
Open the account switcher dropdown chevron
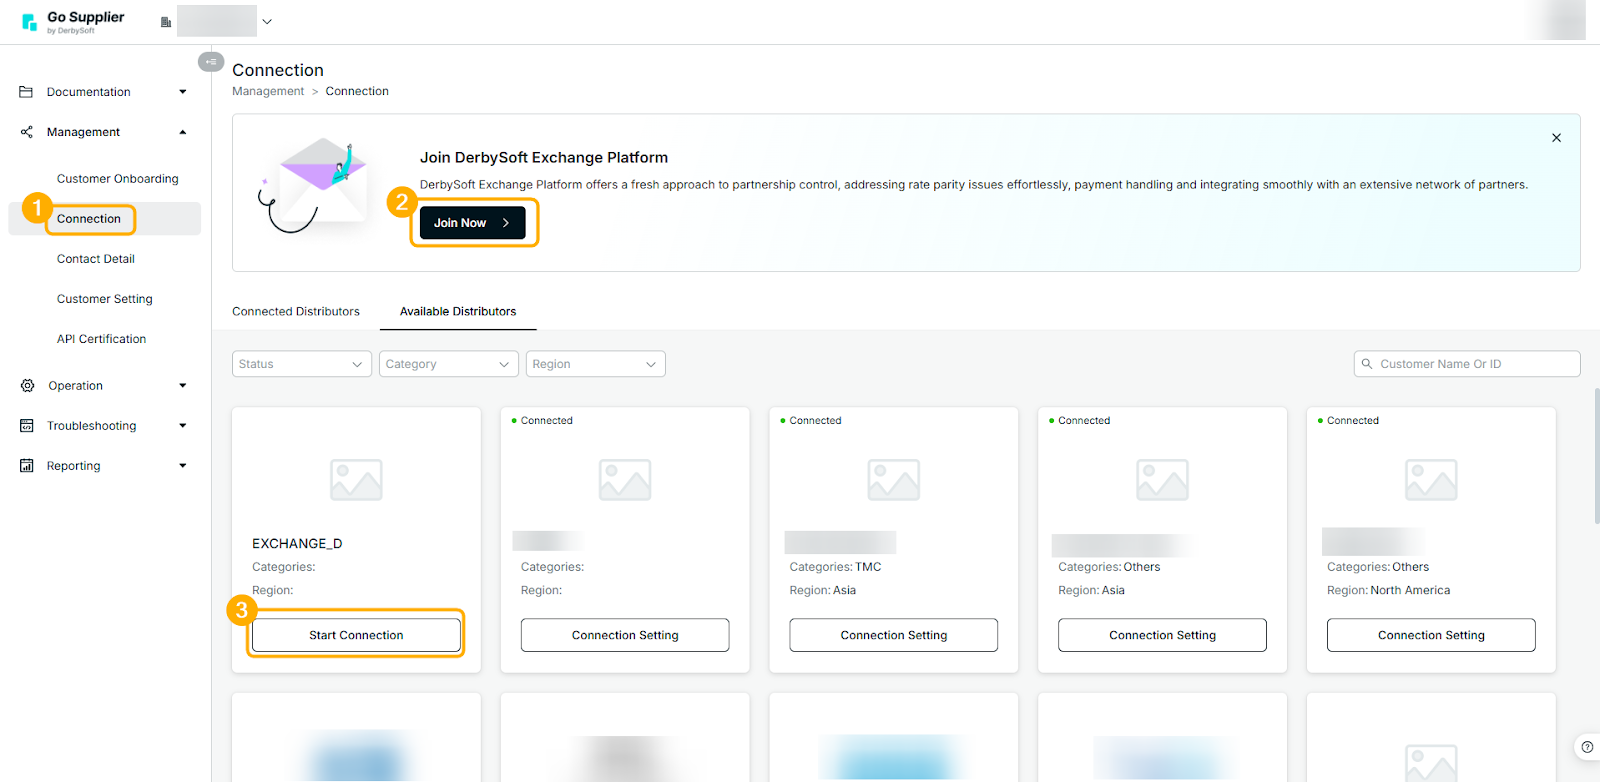tap(267, 22)
